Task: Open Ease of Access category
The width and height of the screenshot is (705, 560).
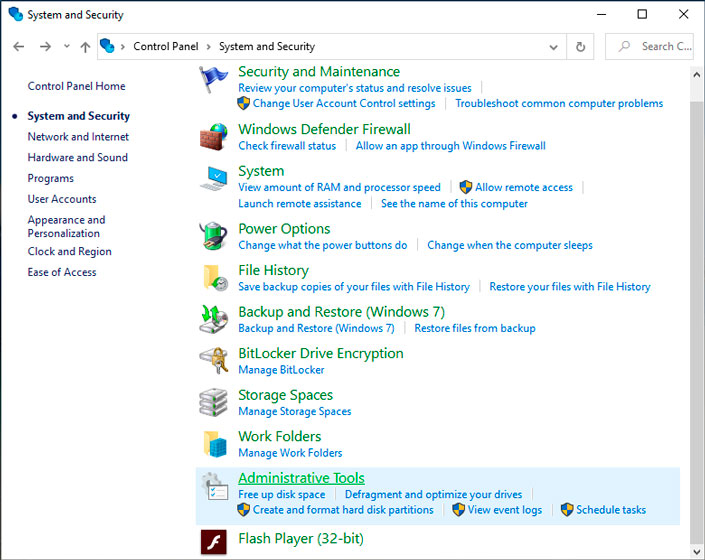Action: click(x=62, y=272)
